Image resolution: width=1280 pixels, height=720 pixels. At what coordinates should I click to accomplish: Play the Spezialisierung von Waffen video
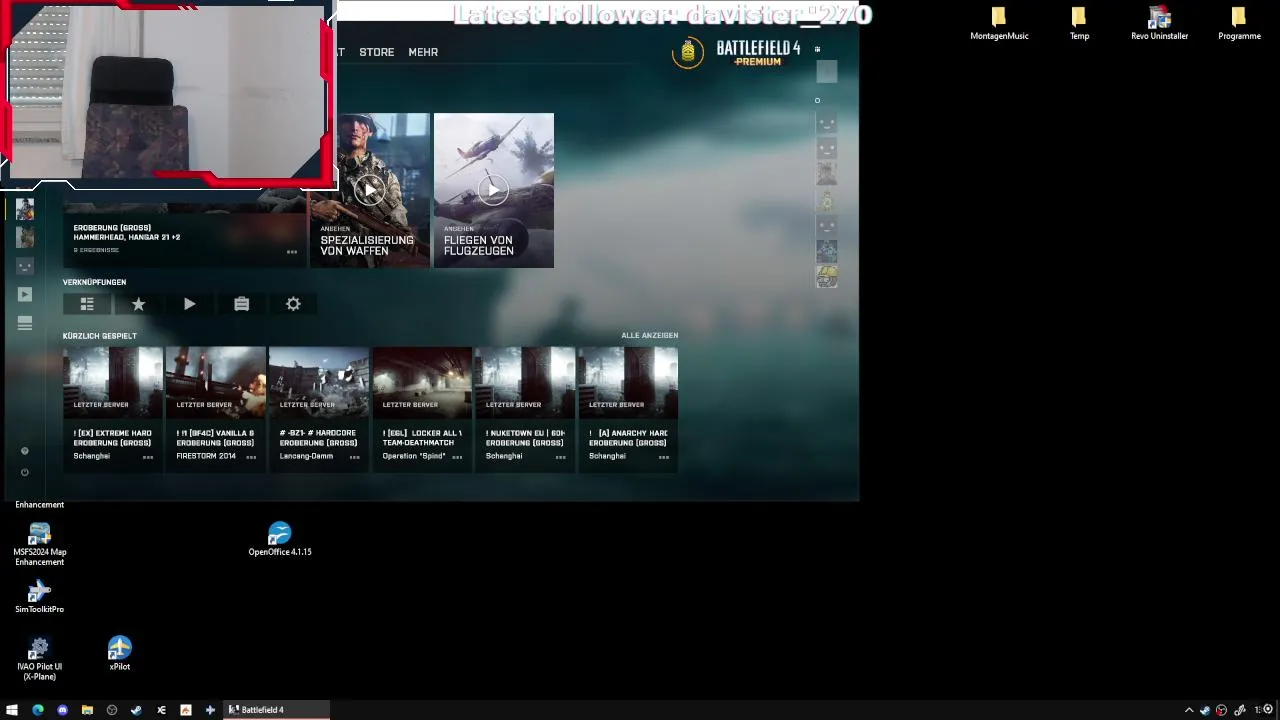[x=370, y=190]
